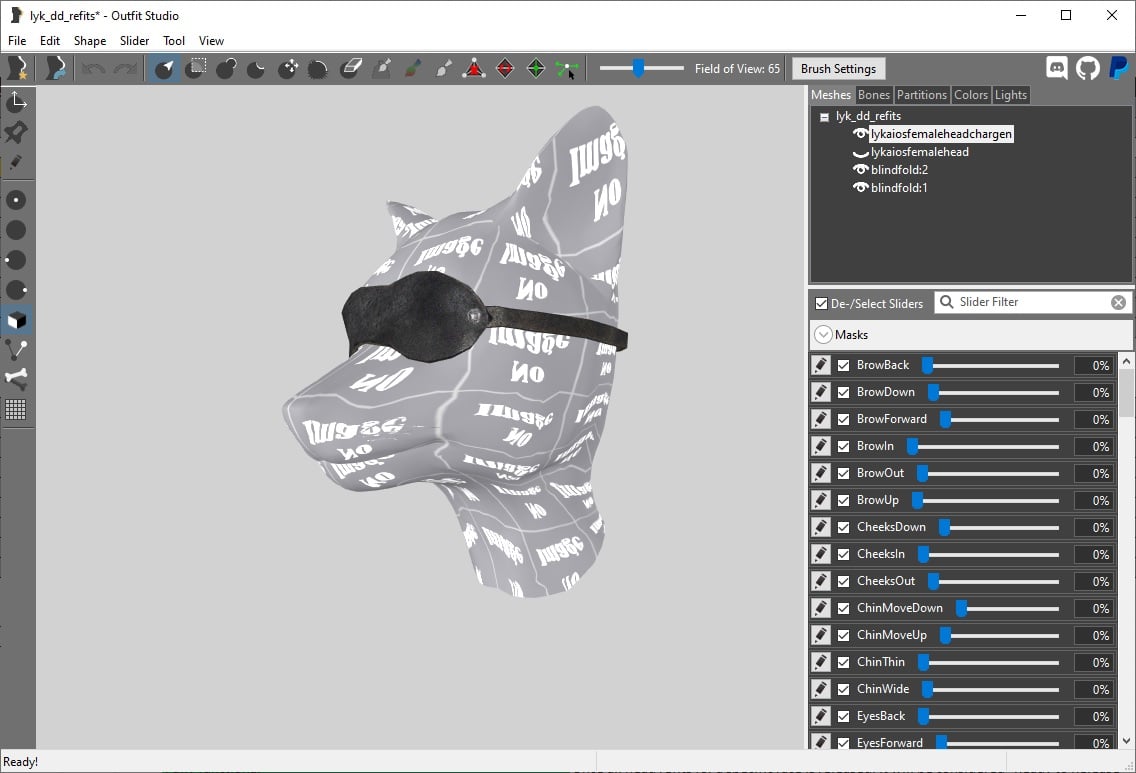Uncheck the ChinThin slider checkbox
Screen dimensions: 1136x773
pos(843,662)
